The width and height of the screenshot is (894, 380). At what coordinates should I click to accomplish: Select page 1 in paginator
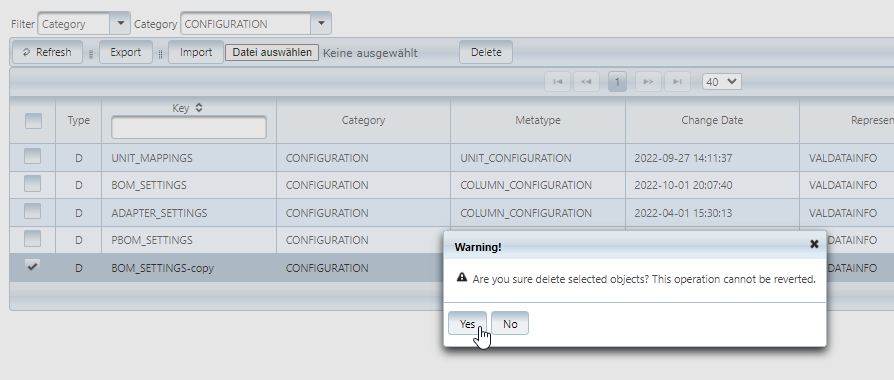(617, 82)
